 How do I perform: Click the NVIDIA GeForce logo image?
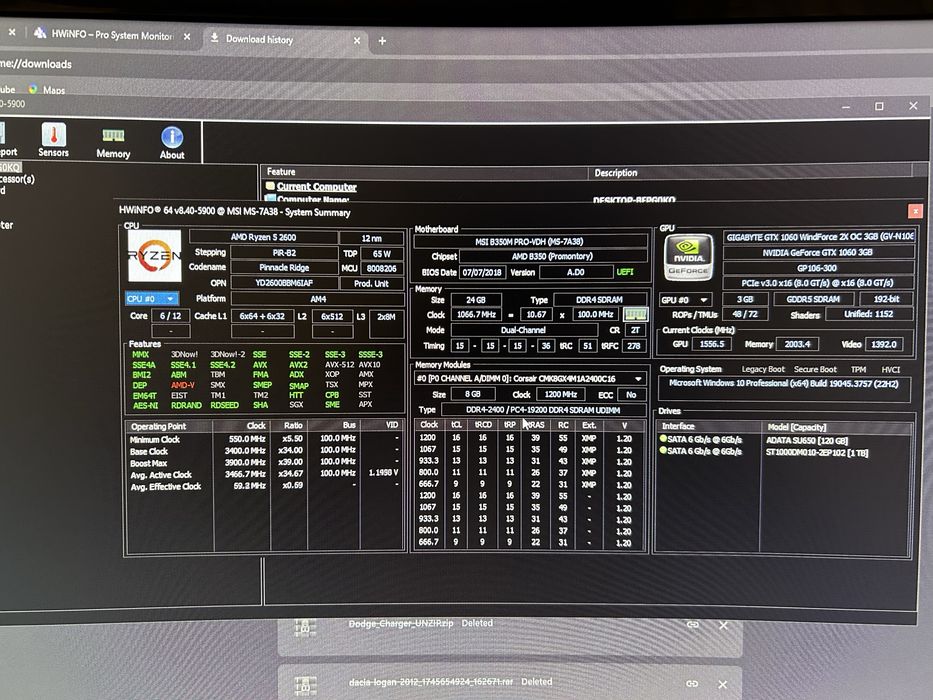pyautogui.click(x=688, y=257)
